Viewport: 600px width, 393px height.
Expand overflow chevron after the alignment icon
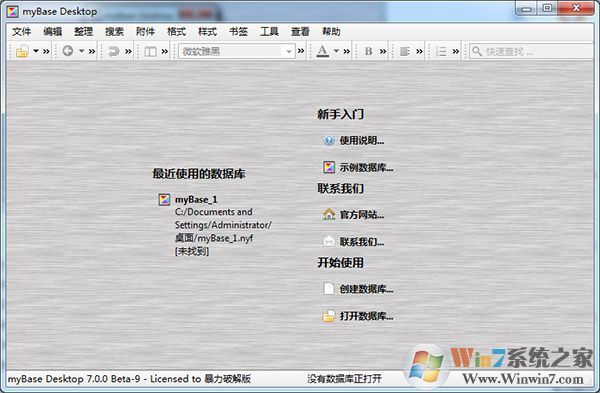[x=419, y=51]
